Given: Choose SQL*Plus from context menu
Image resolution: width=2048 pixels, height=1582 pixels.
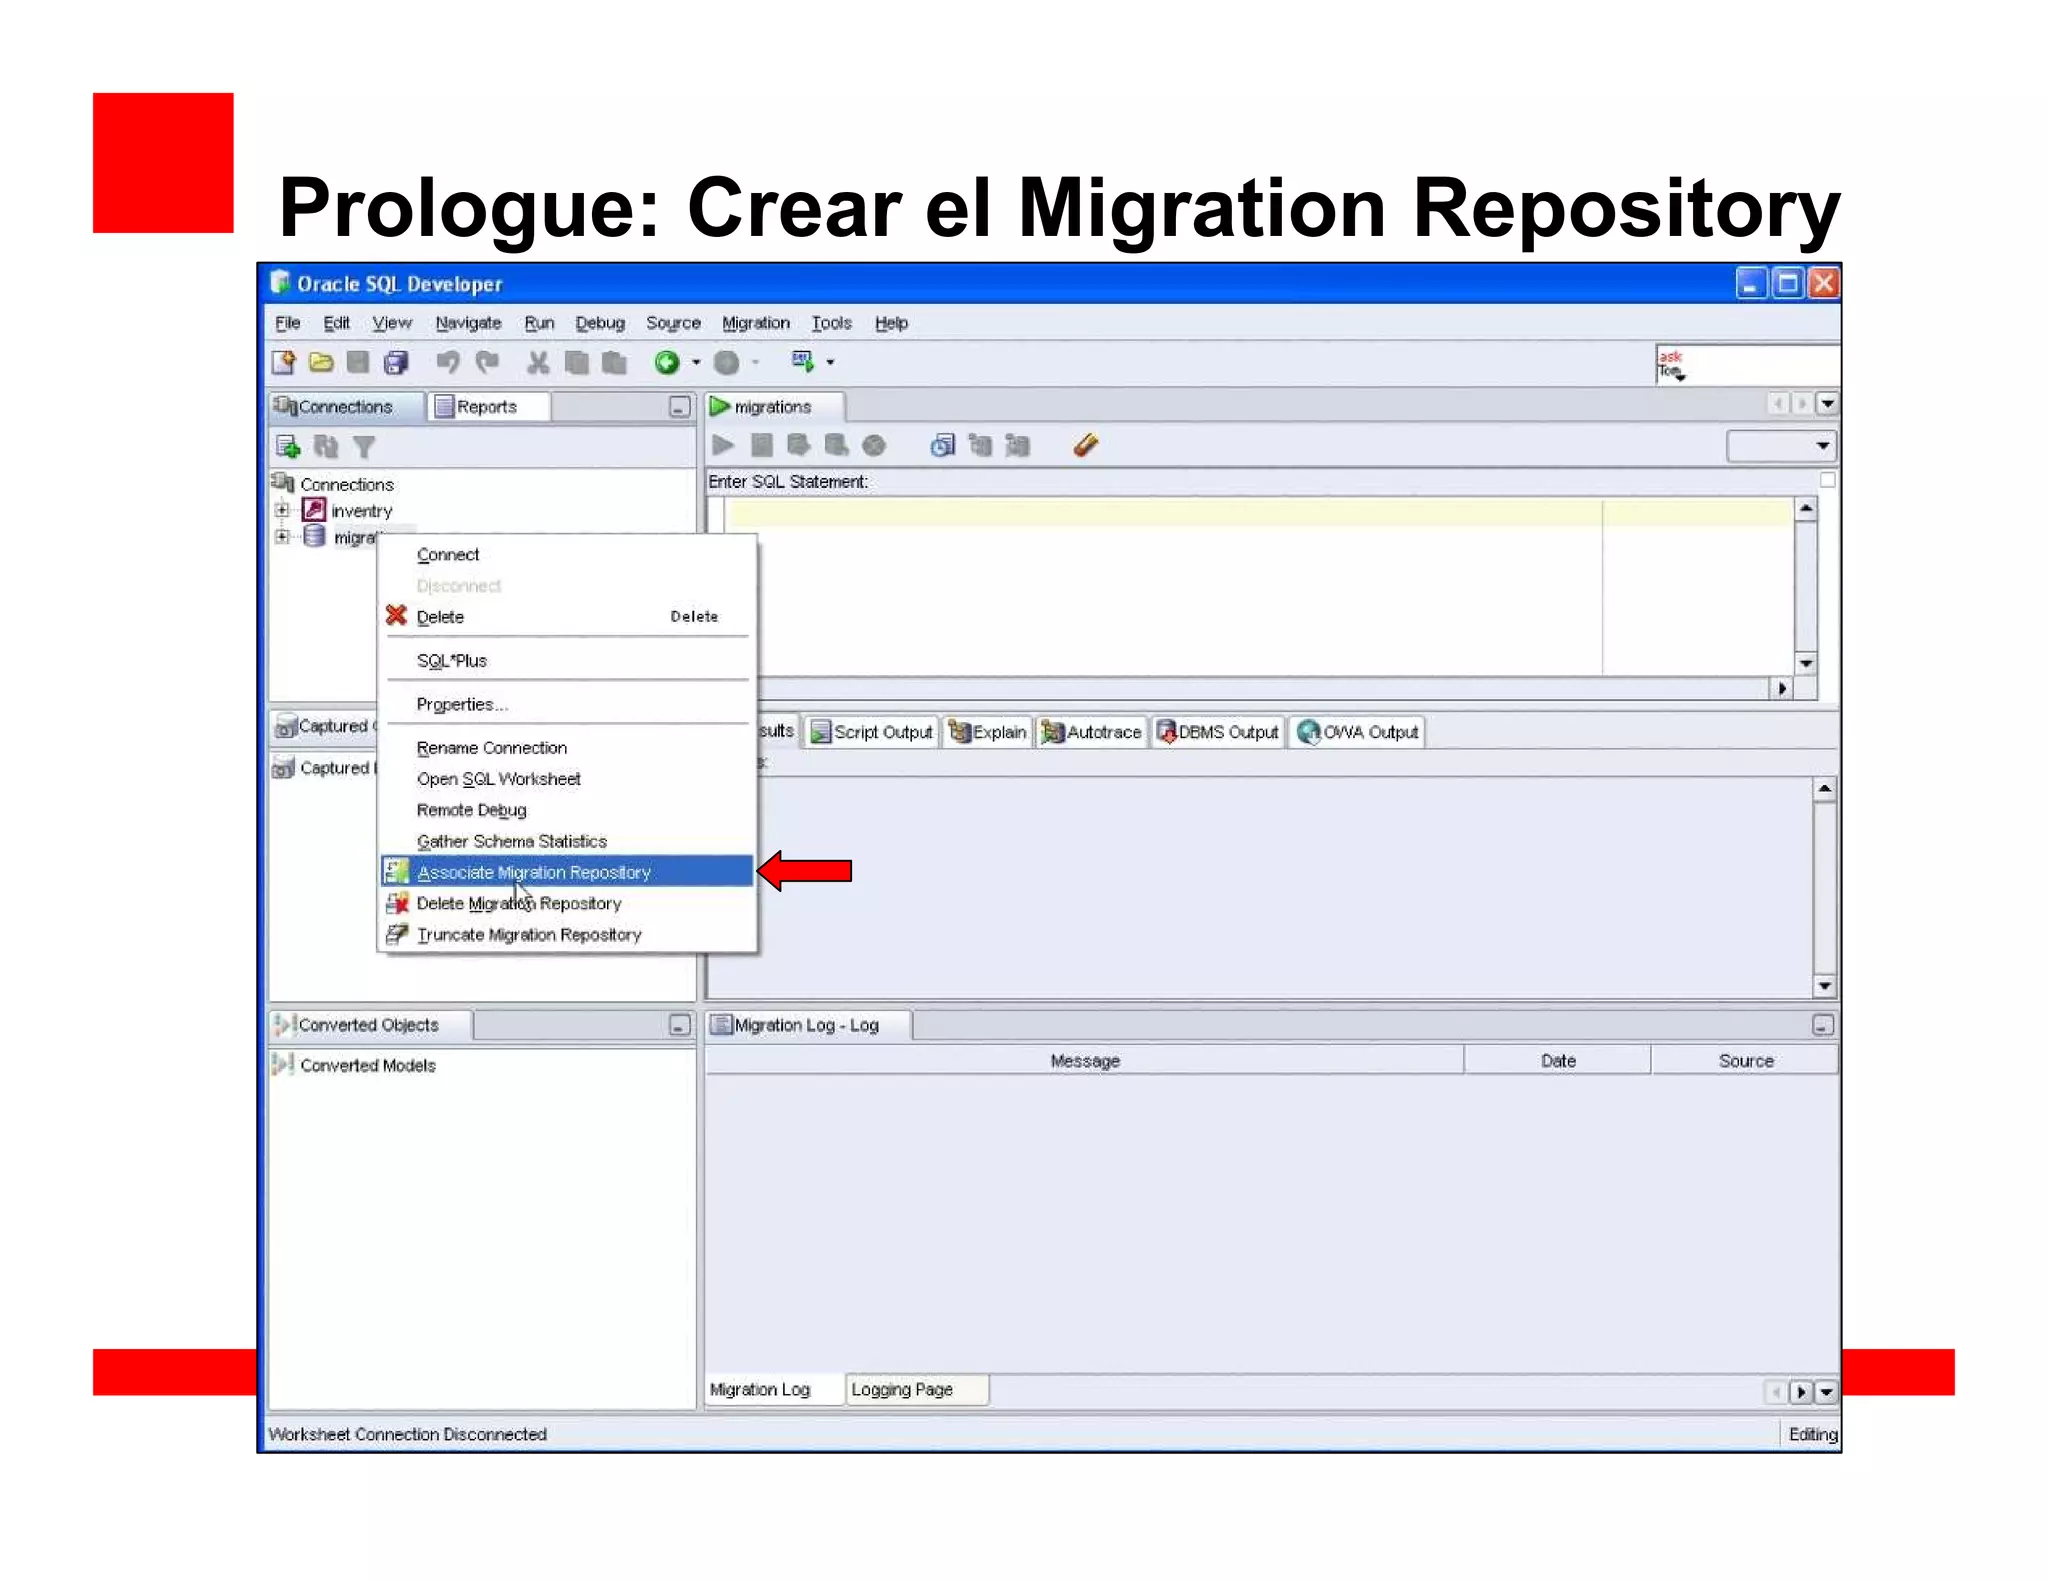Looking at the screenshot, I should pyautogui.click(x=567, y=661).
